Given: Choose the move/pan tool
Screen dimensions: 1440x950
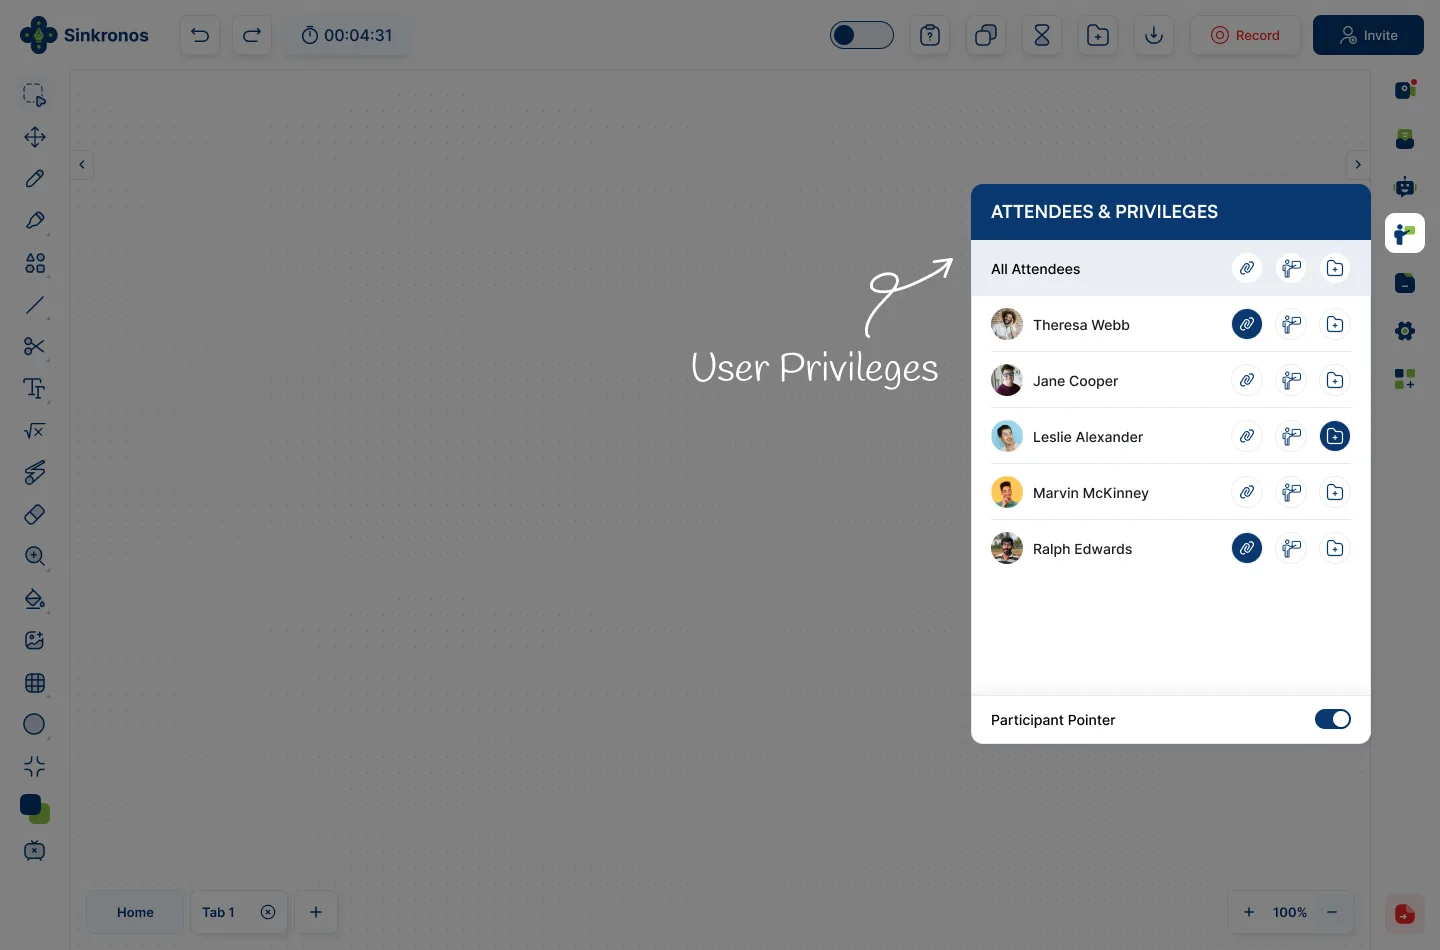Looking at the screenshot, I should [35, 137].
